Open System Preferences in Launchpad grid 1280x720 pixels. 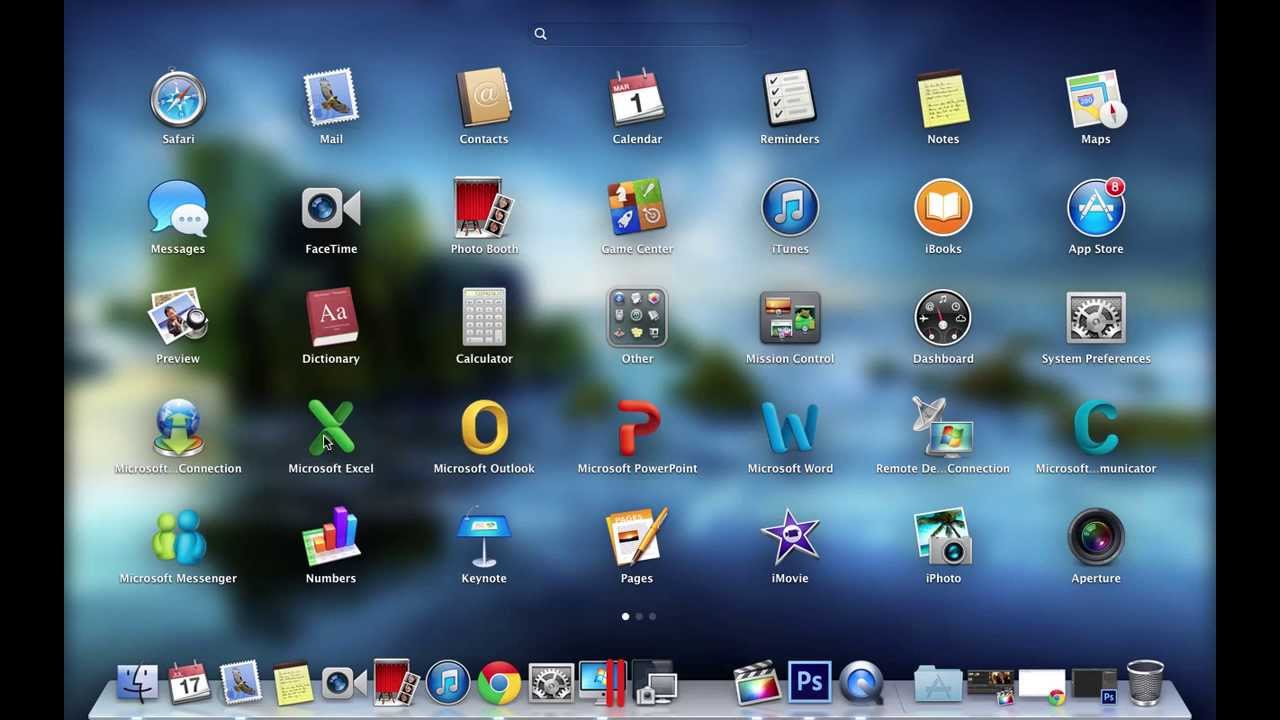point(1096,319)
